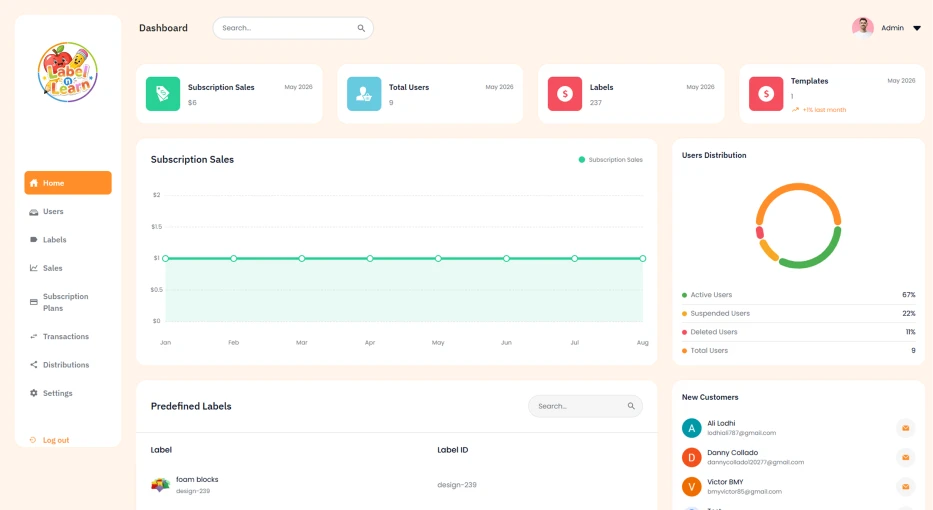This screenshot has height=510, width=933.
Task: Click Victor BMY's orange V avatar
Action: pos(691,486)
